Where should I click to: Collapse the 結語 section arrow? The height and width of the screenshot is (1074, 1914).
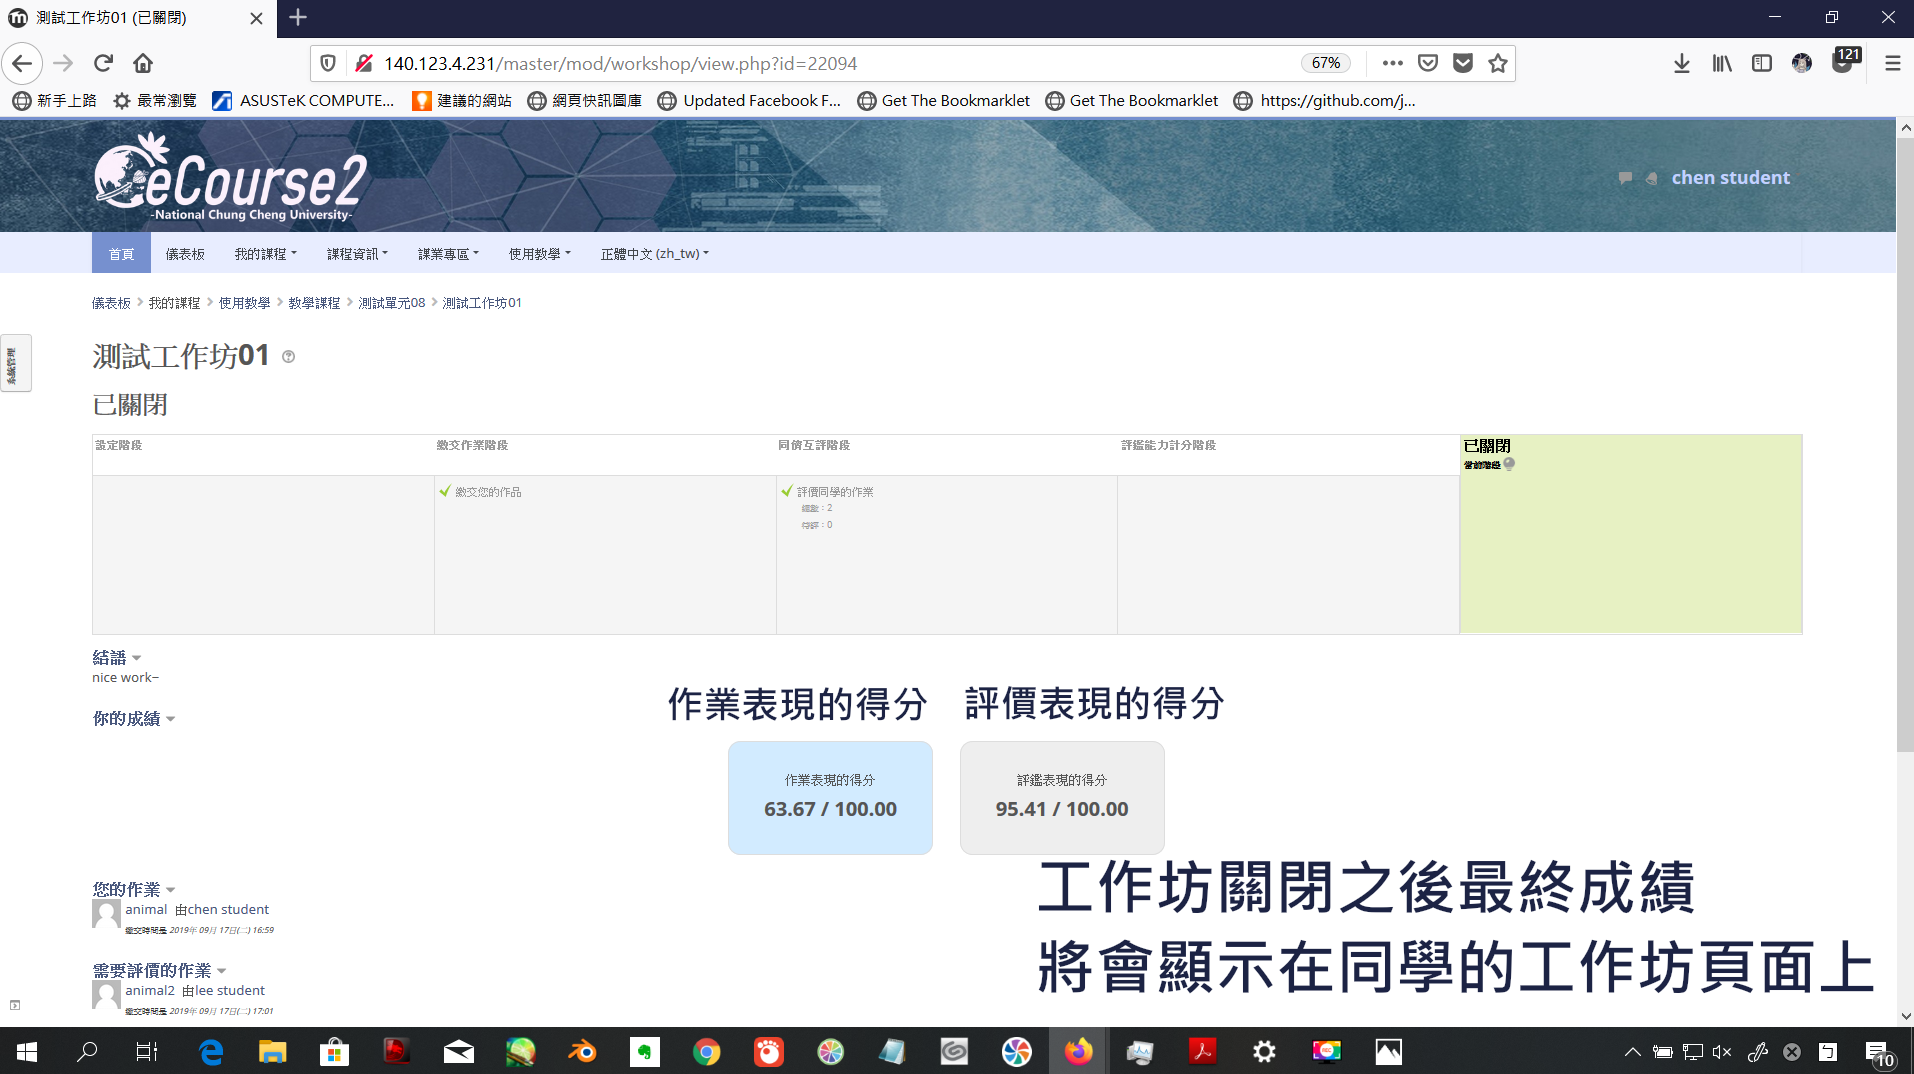coord(138,658)
